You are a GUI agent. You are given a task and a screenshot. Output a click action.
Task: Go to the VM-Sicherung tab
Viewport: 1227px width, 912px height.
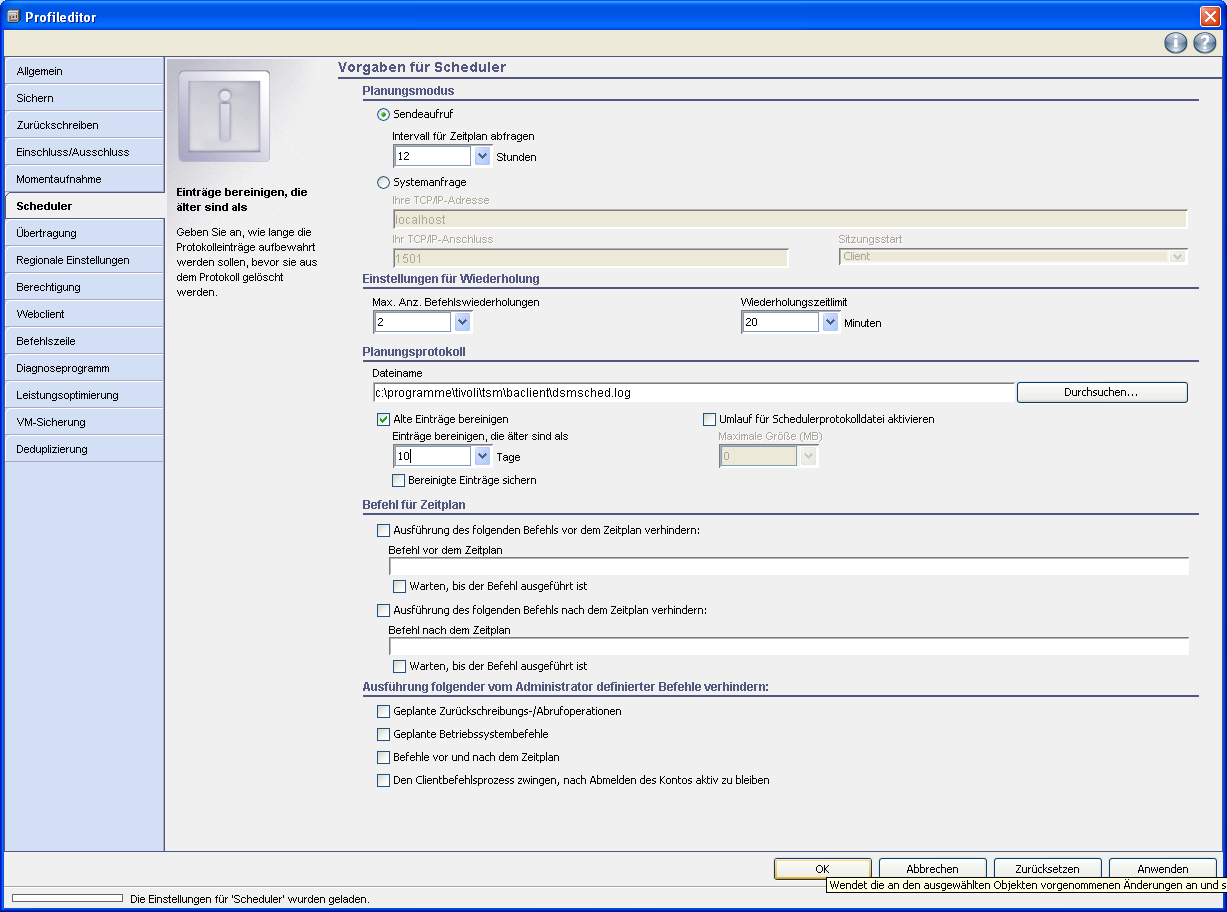(84, 422)
